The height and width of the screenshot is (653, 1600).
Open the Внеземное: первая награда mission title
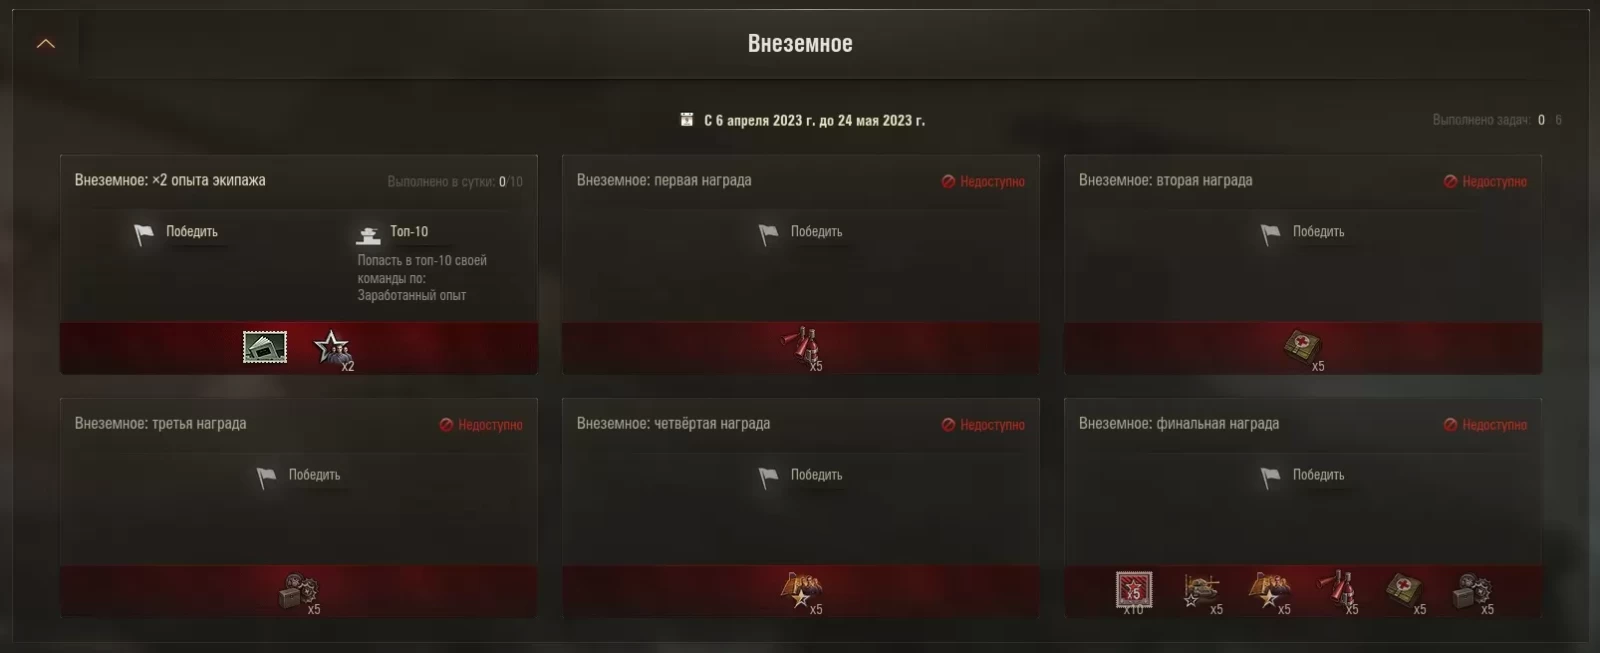point(664,180)
